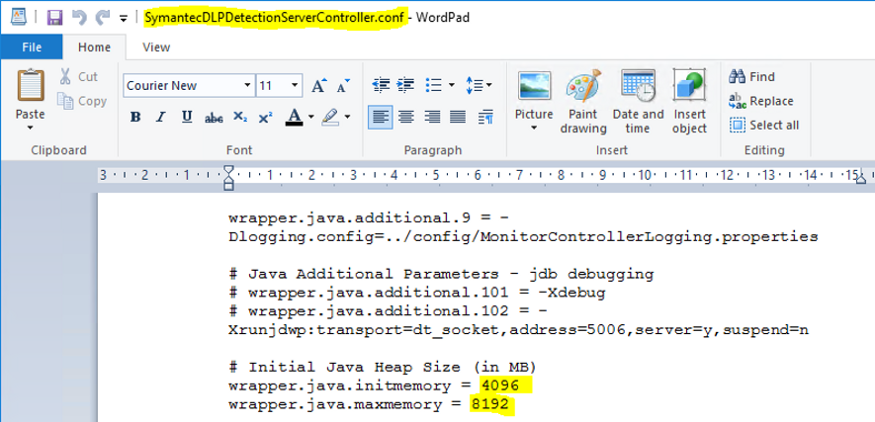
Task: Click the Paste clipboard icon
Action: (30, 86)
